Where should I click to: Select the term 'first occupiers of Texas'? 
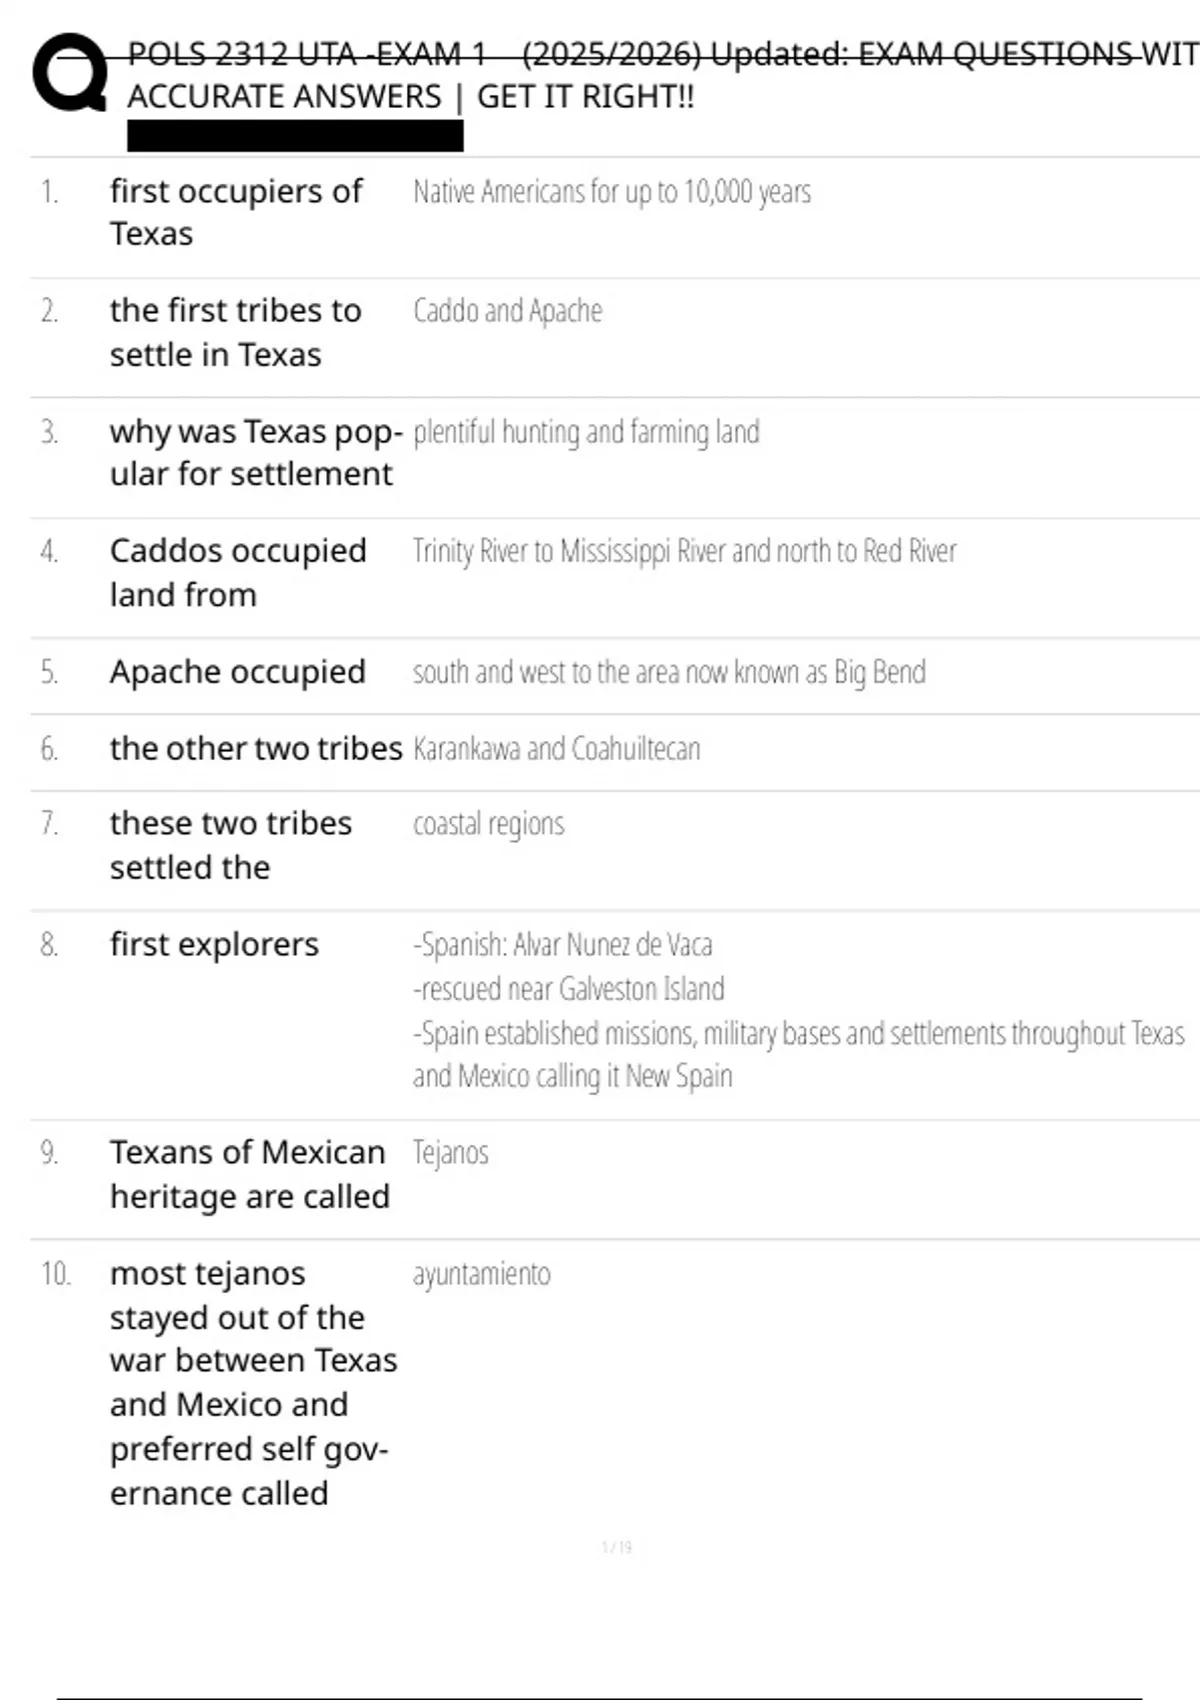235,212
